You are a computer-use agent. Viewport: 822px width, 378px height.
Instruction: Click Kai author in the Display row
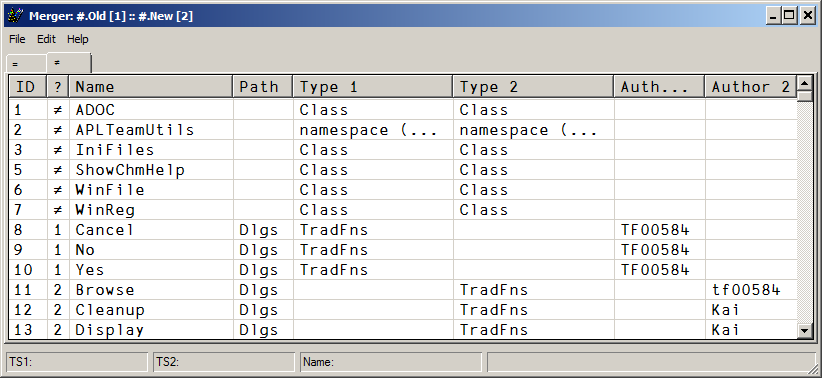tap(726, 329)
